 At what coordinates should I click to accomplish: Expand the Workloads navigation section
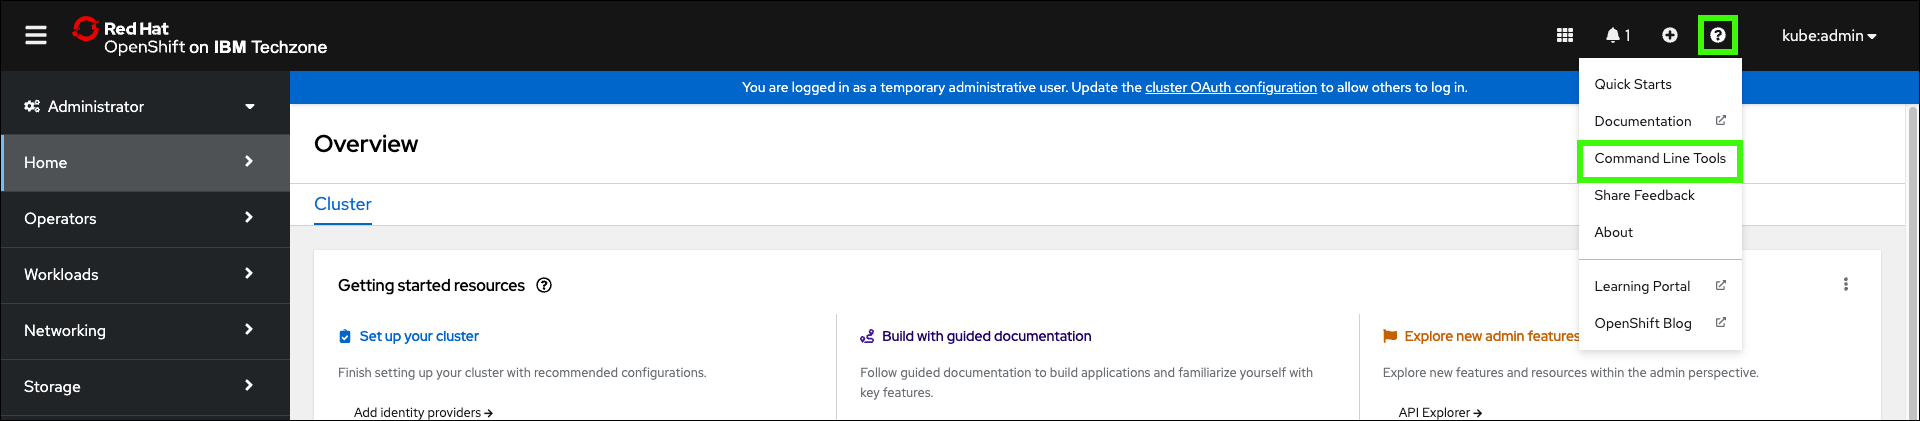[x=140, y=274]
